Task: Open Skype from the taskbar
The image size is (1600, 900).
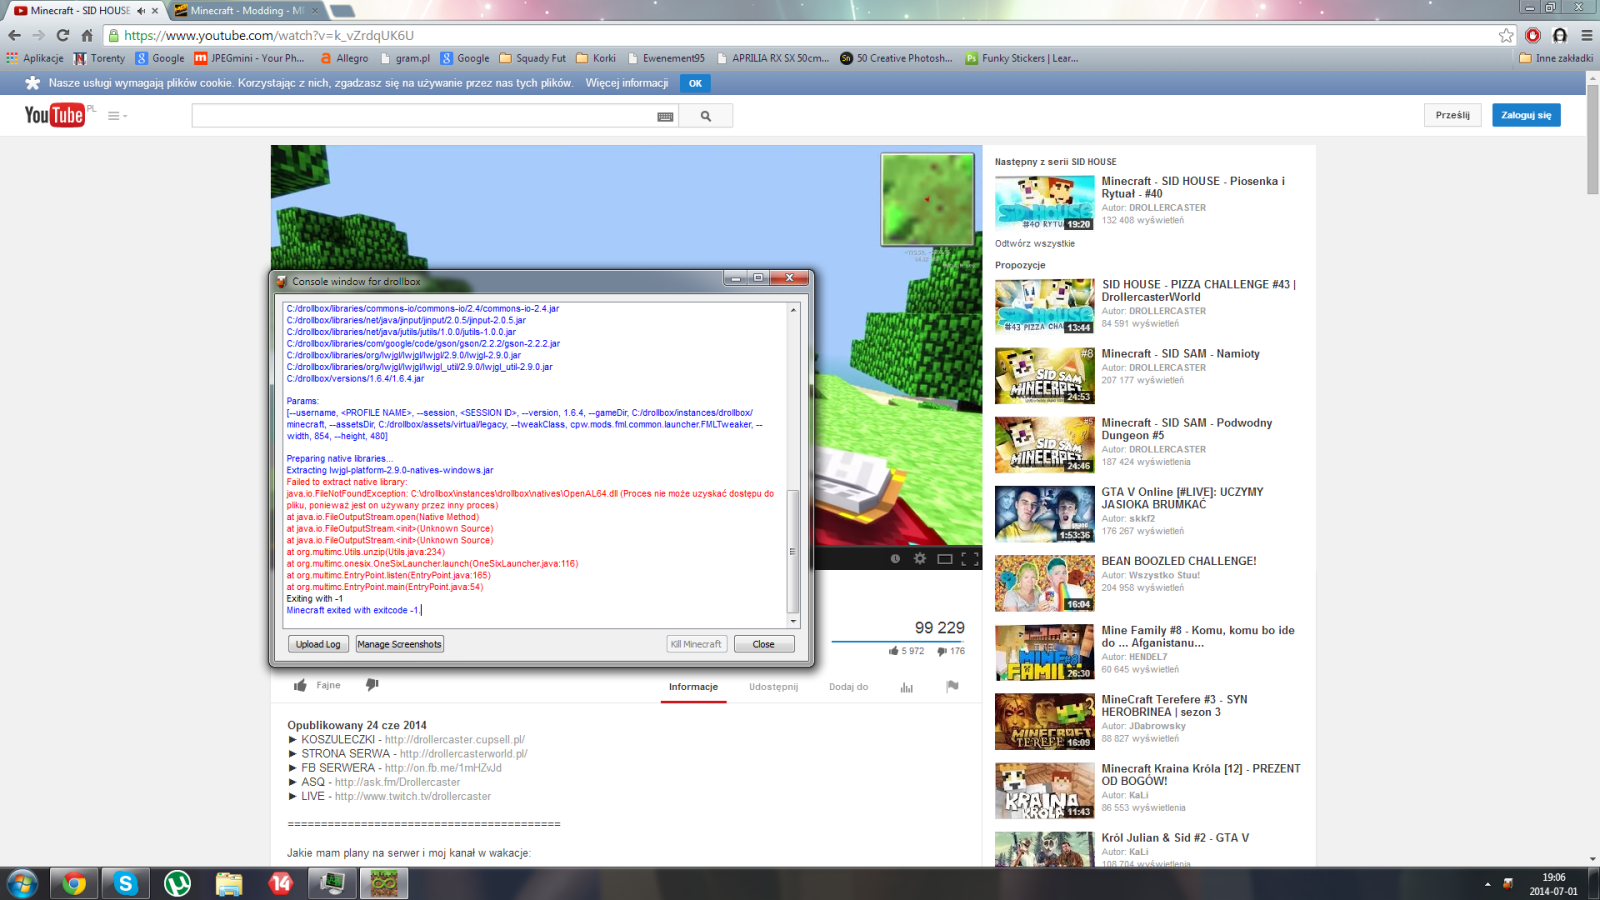Action: tap(125, 884)
